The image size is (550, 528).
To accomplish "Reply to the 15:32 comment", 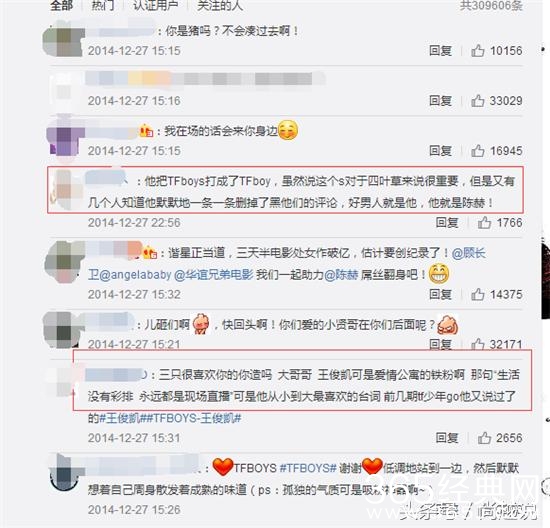I will click(440, 294).
